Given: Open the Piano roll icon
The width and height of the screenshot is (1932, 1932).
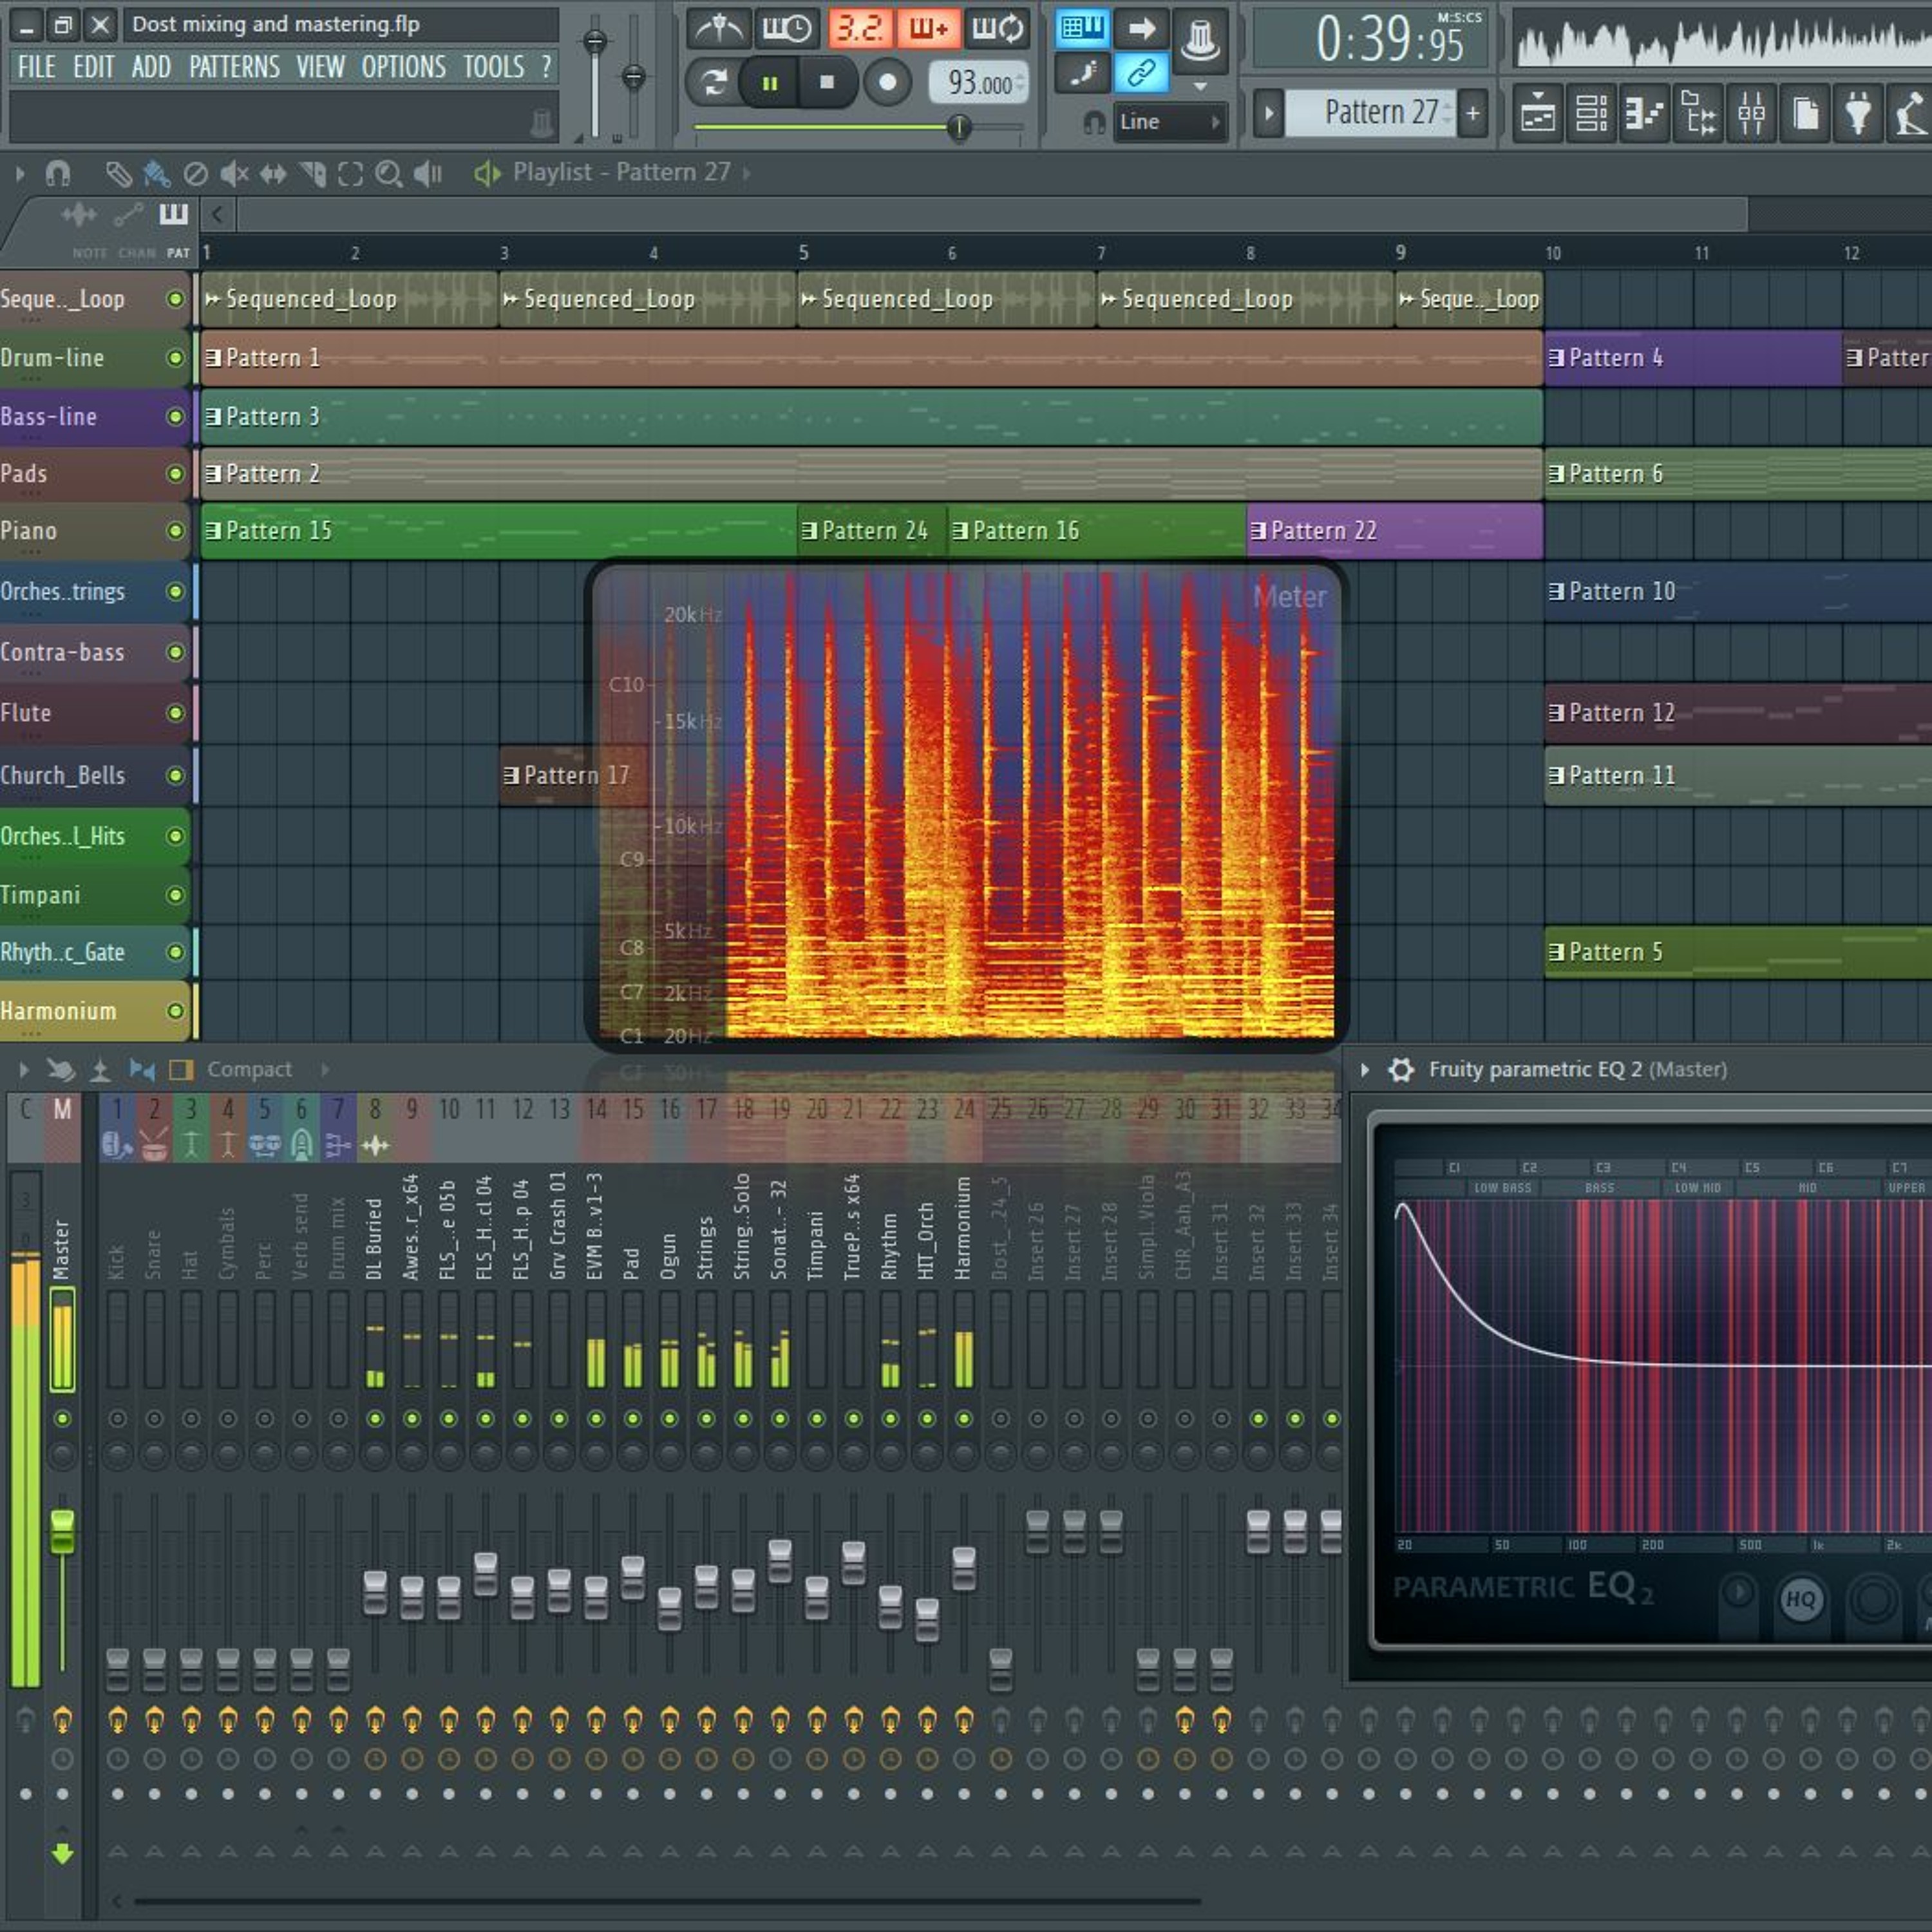Looking at the screenshot, I should (1644, 113).
